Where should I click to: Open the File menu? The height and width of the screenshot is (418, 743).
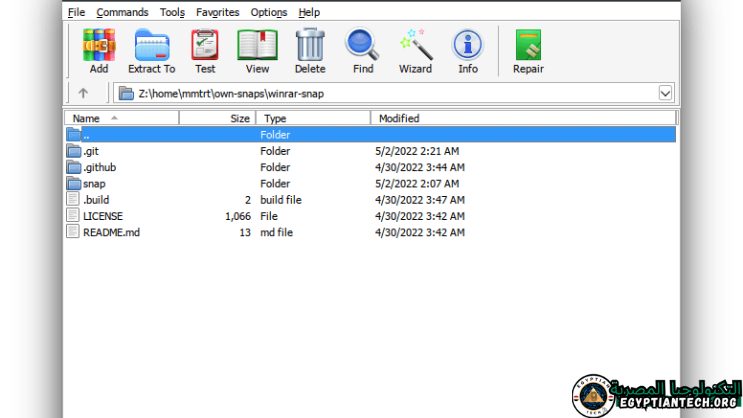click(77, 12)
